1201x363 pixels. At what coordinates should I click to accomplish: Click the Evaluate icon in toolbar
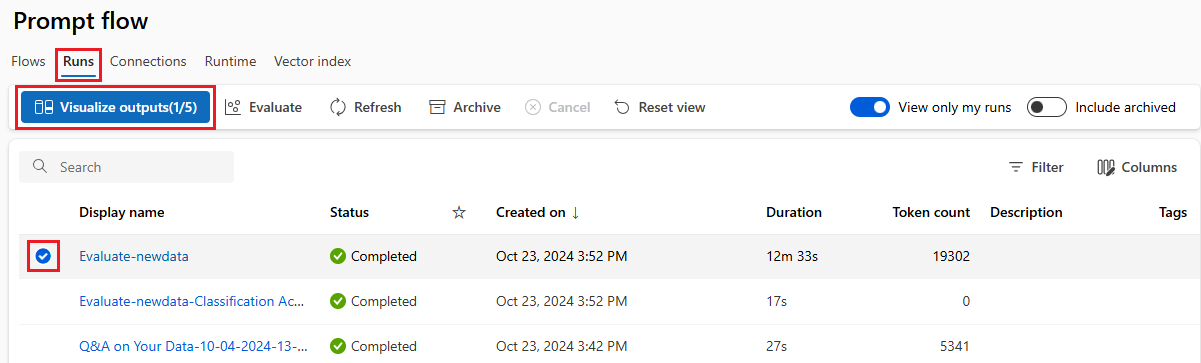coord(232,107)
